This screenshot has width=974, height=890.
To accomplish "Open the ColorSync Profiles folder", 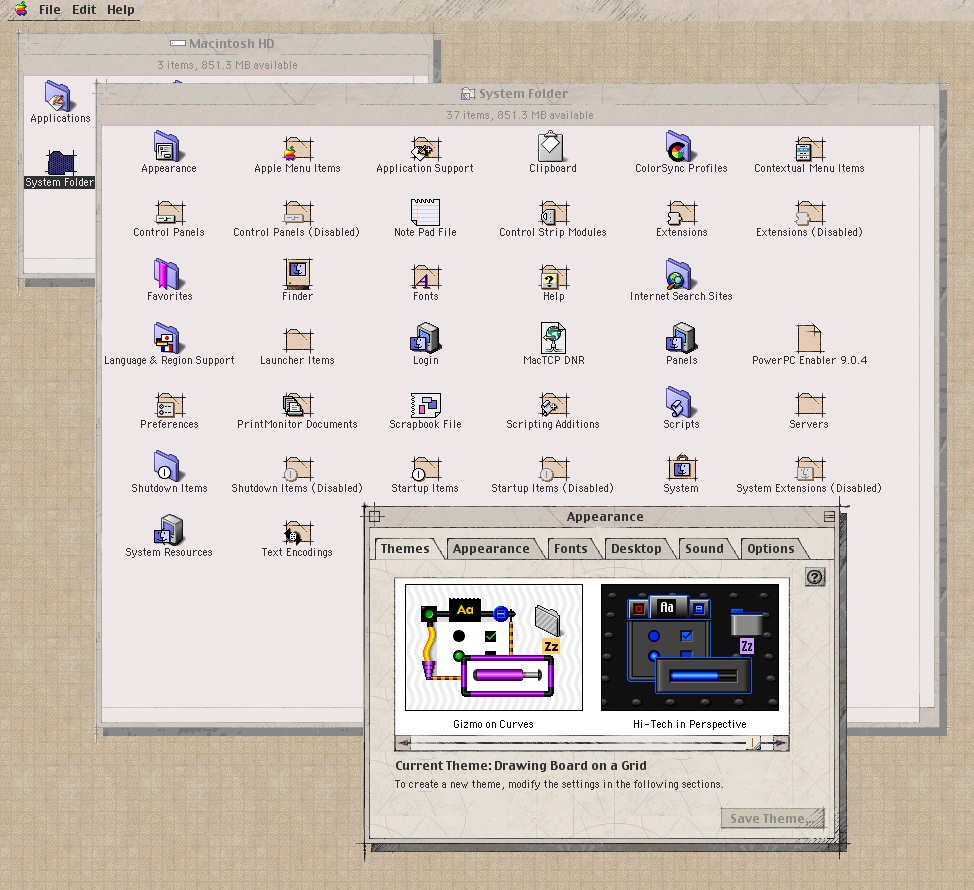I will pyautogui.click(x=678, y=147).
